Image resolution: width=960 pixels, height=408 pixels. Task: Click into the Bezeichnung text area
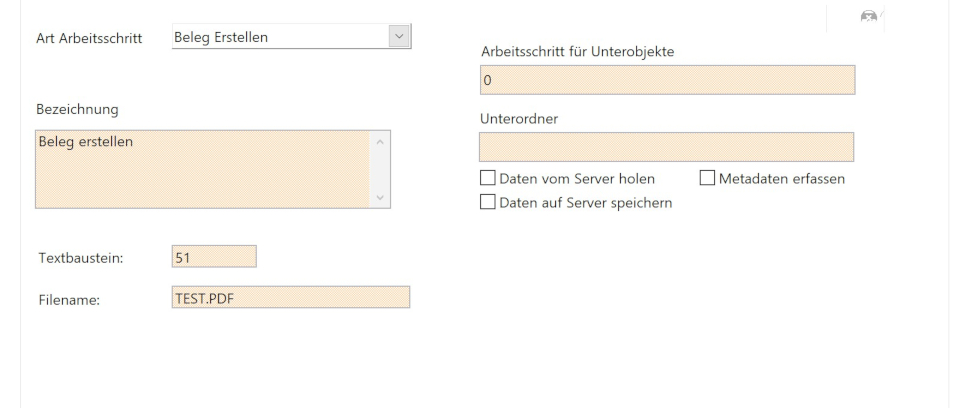(x=200, y=168)
